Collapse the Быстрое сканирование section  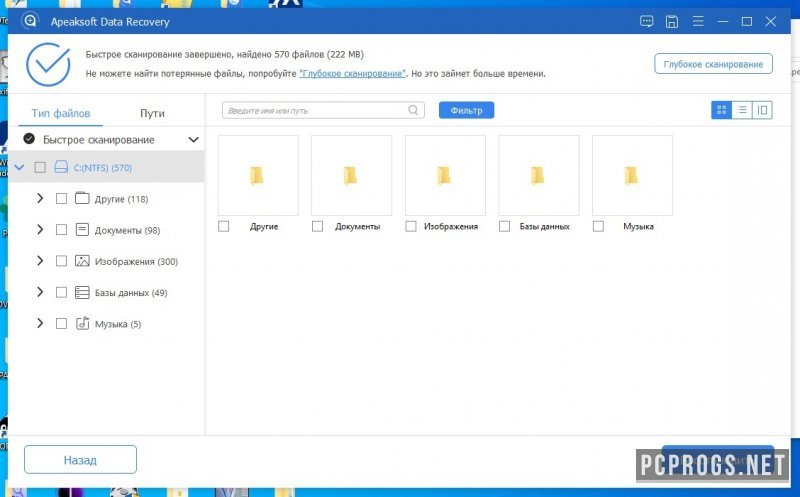(x=193, y=140)
